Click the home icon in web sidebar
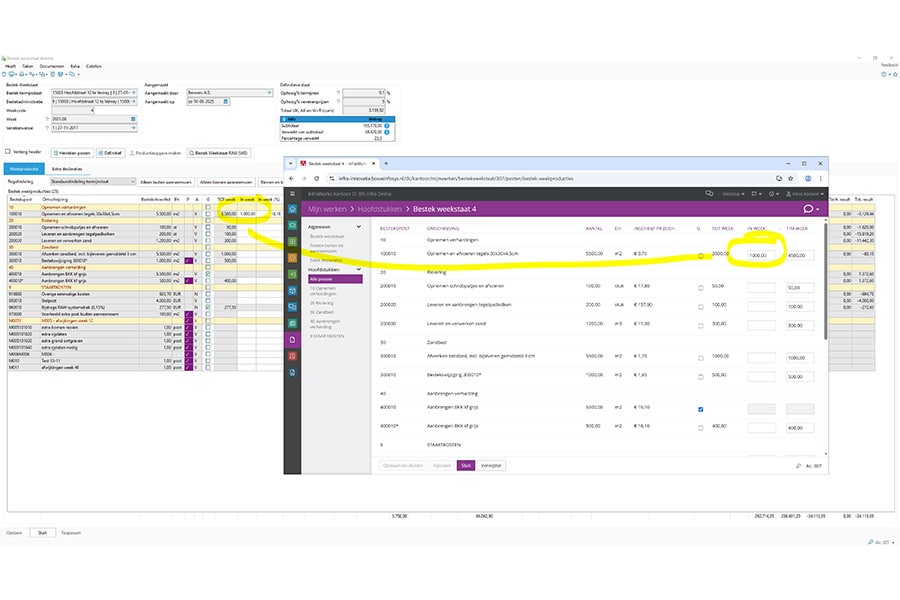 (292, 209)
